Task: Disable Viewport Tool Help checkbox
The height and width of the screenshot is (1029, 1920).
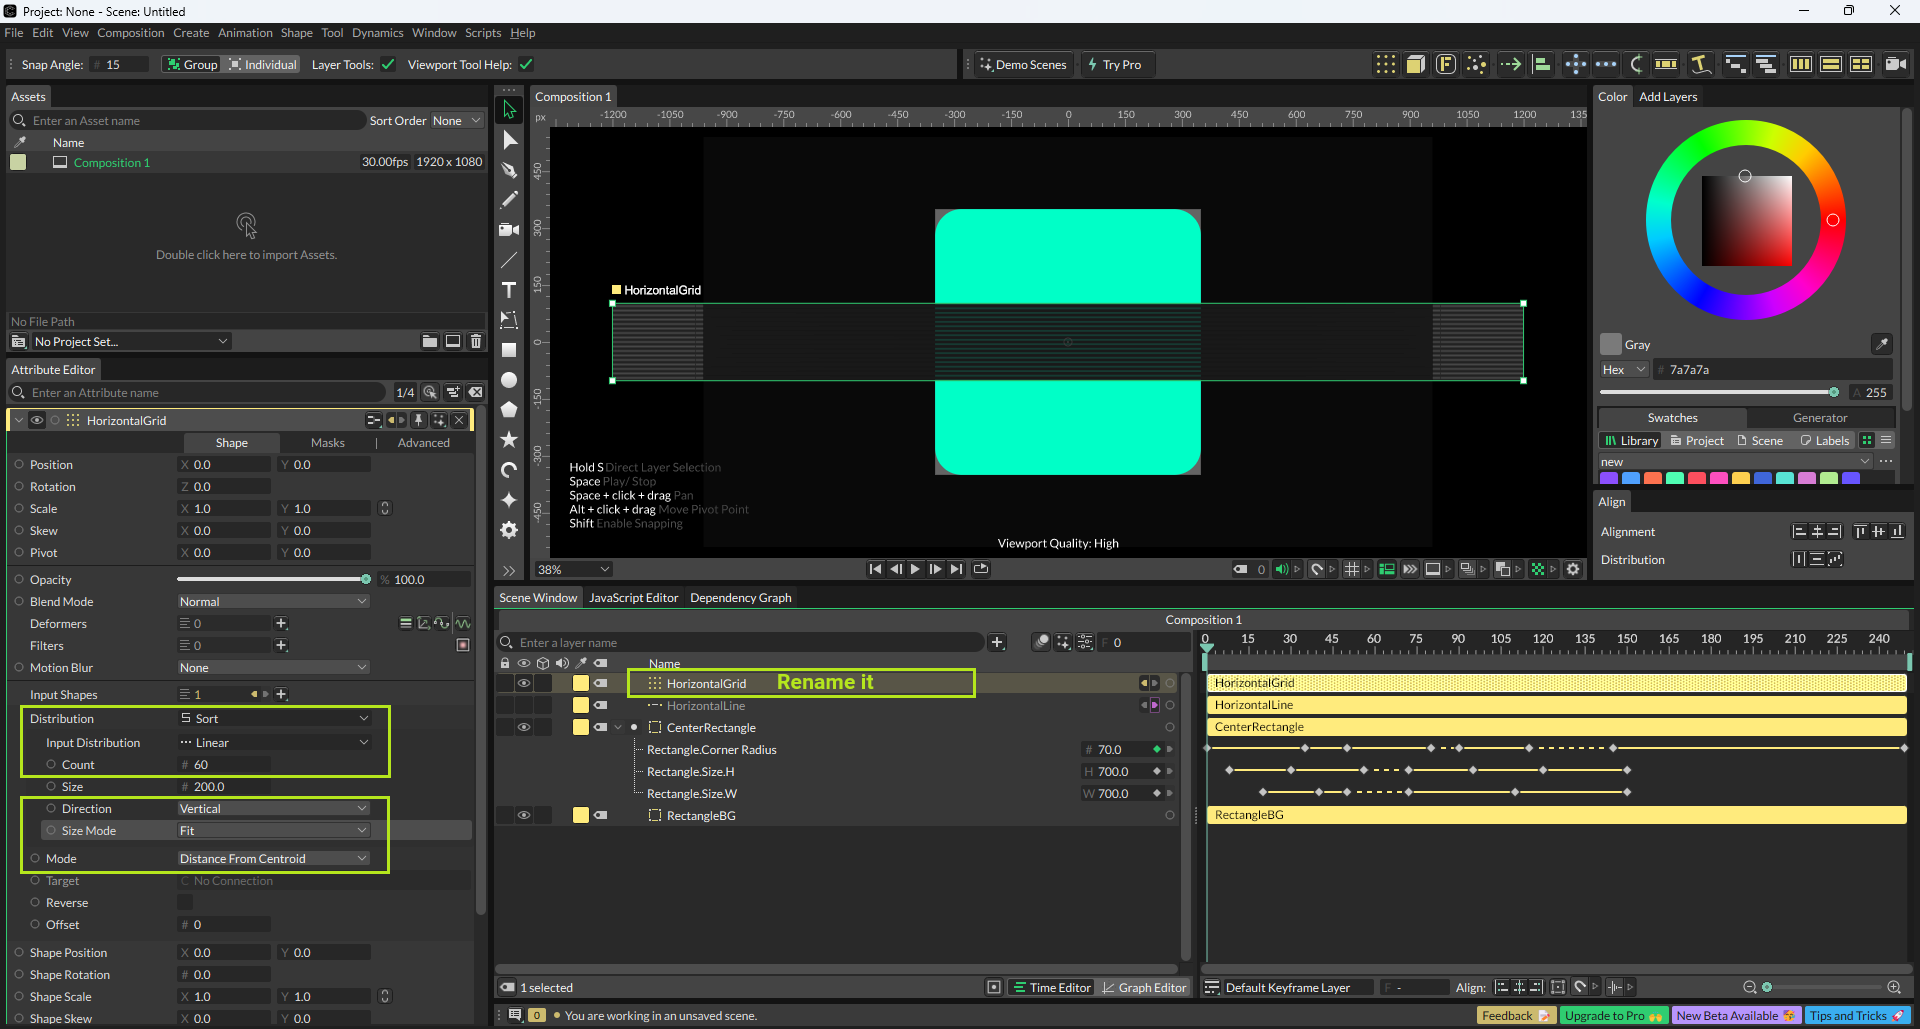Action: tap(526, 65)
